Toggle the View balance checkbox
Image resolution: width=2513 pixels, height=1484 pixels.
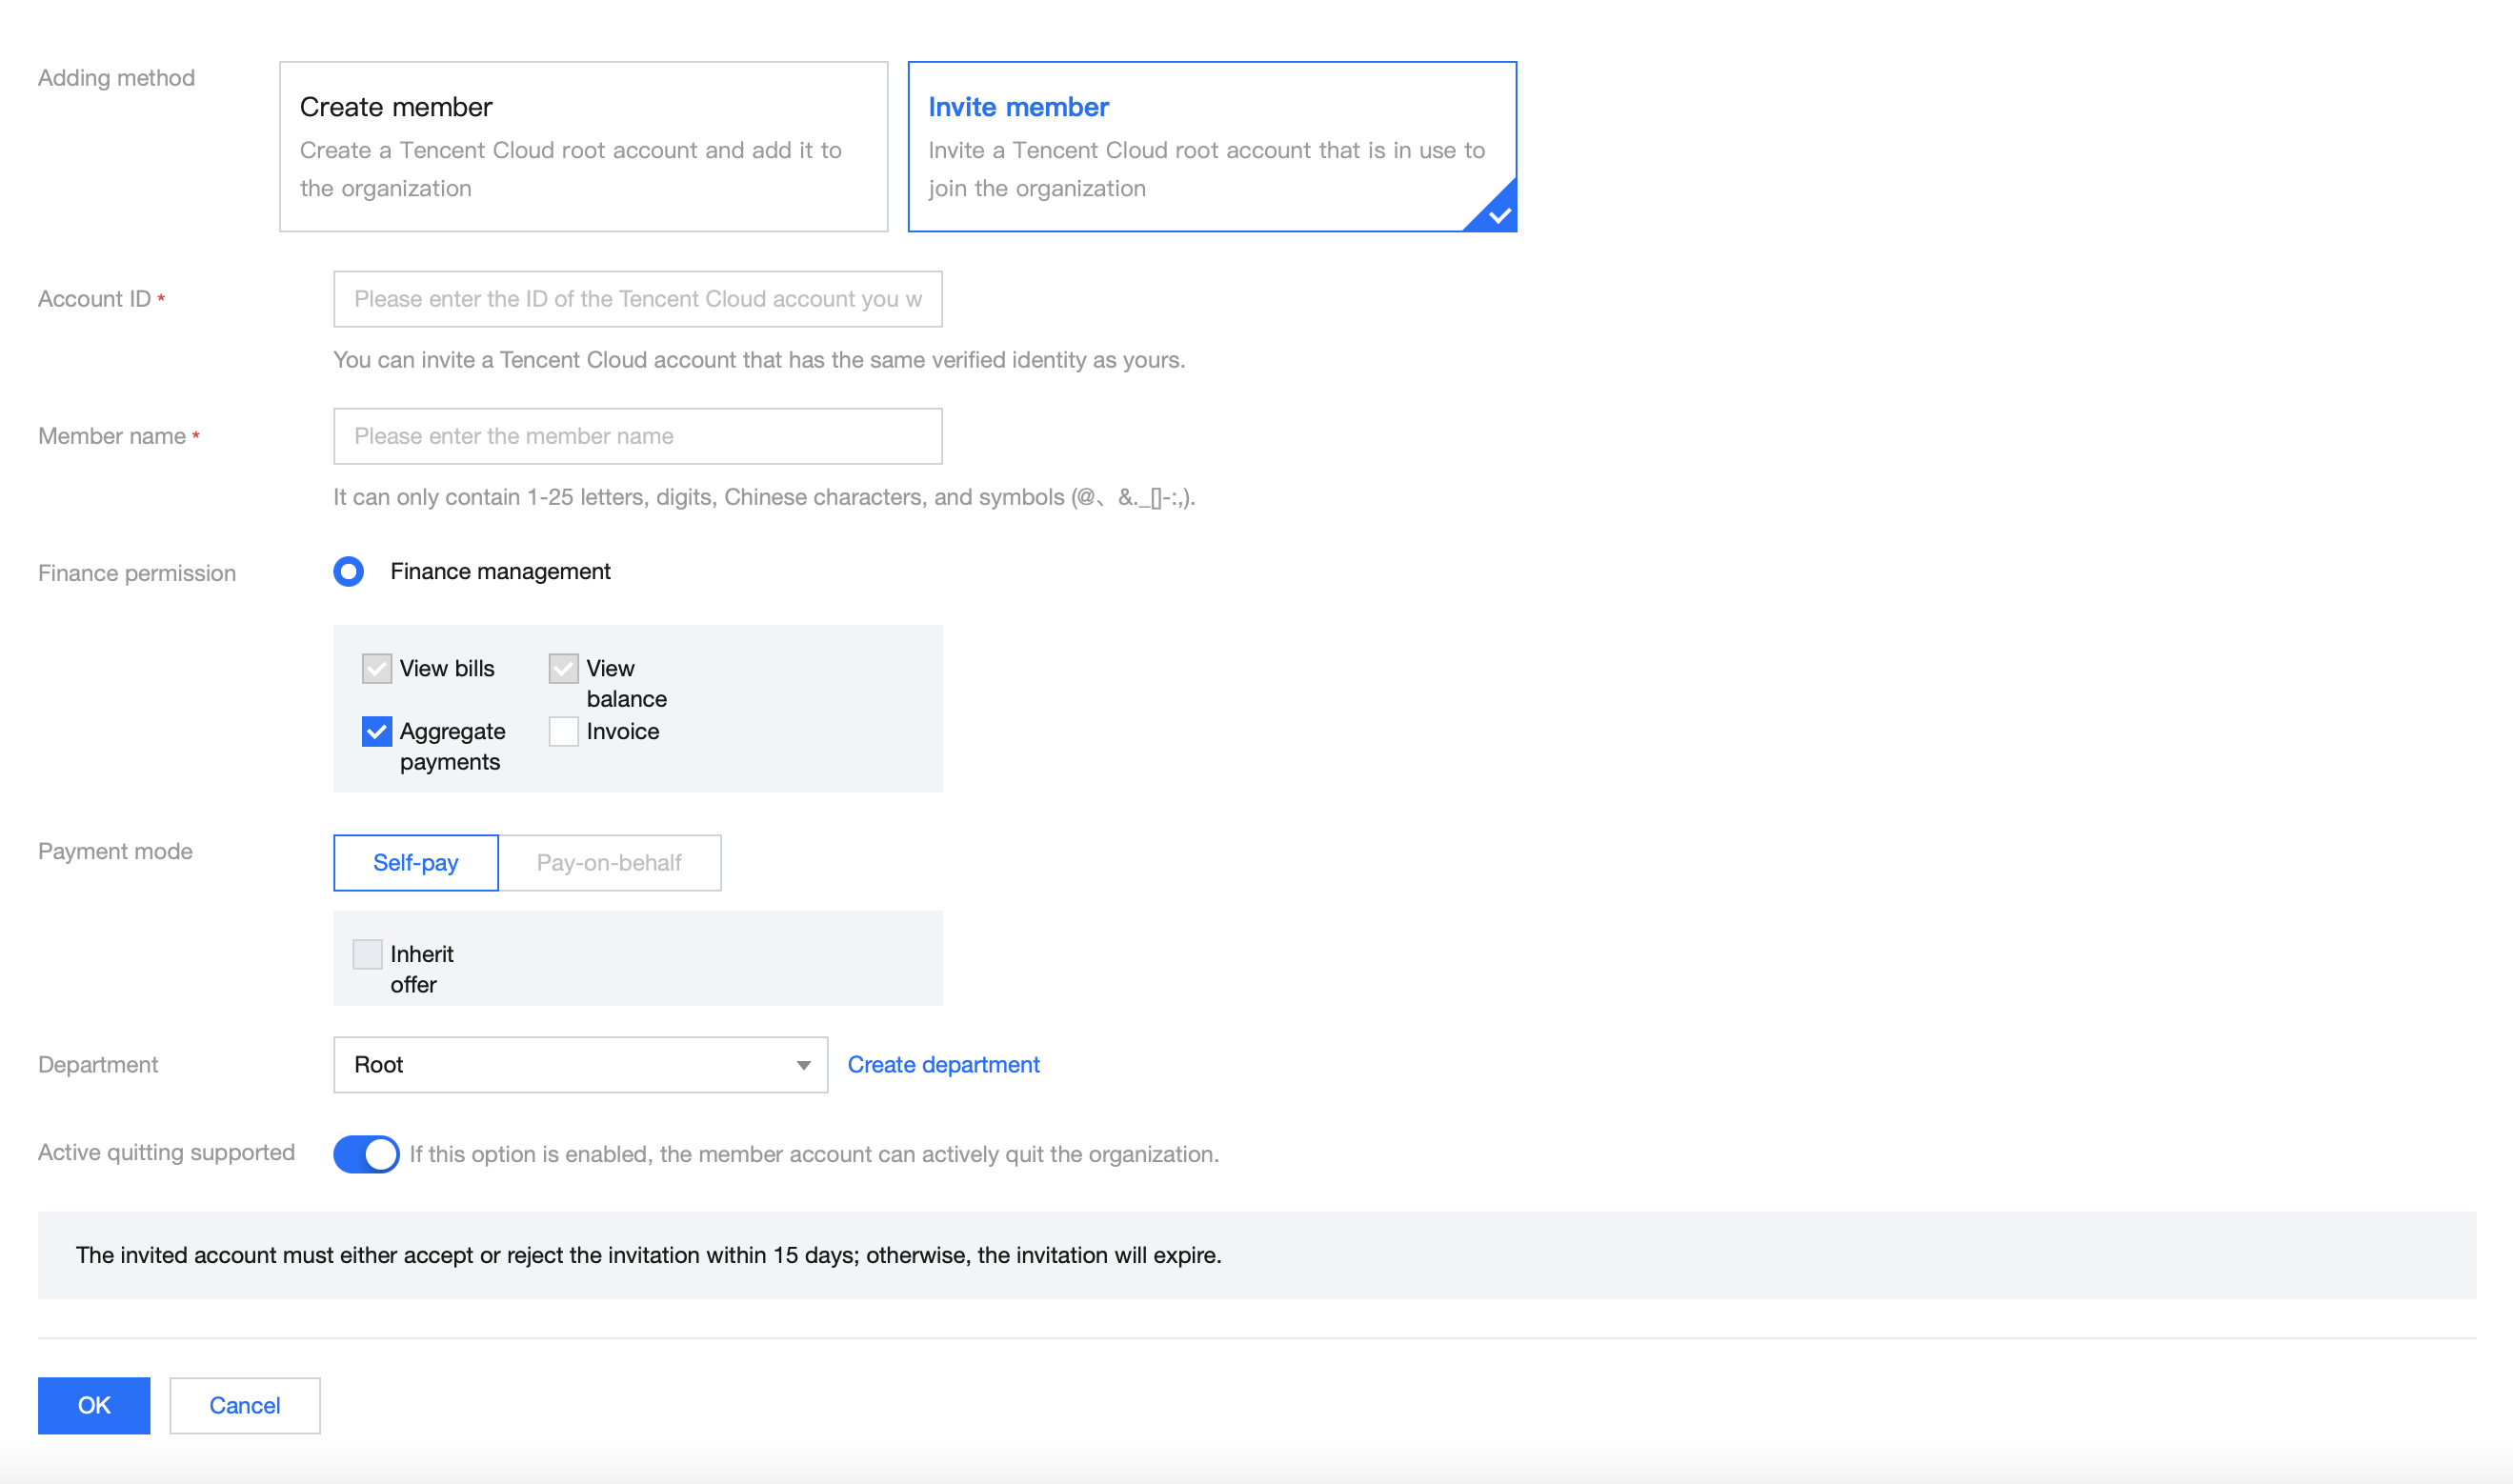click(563, 669)
